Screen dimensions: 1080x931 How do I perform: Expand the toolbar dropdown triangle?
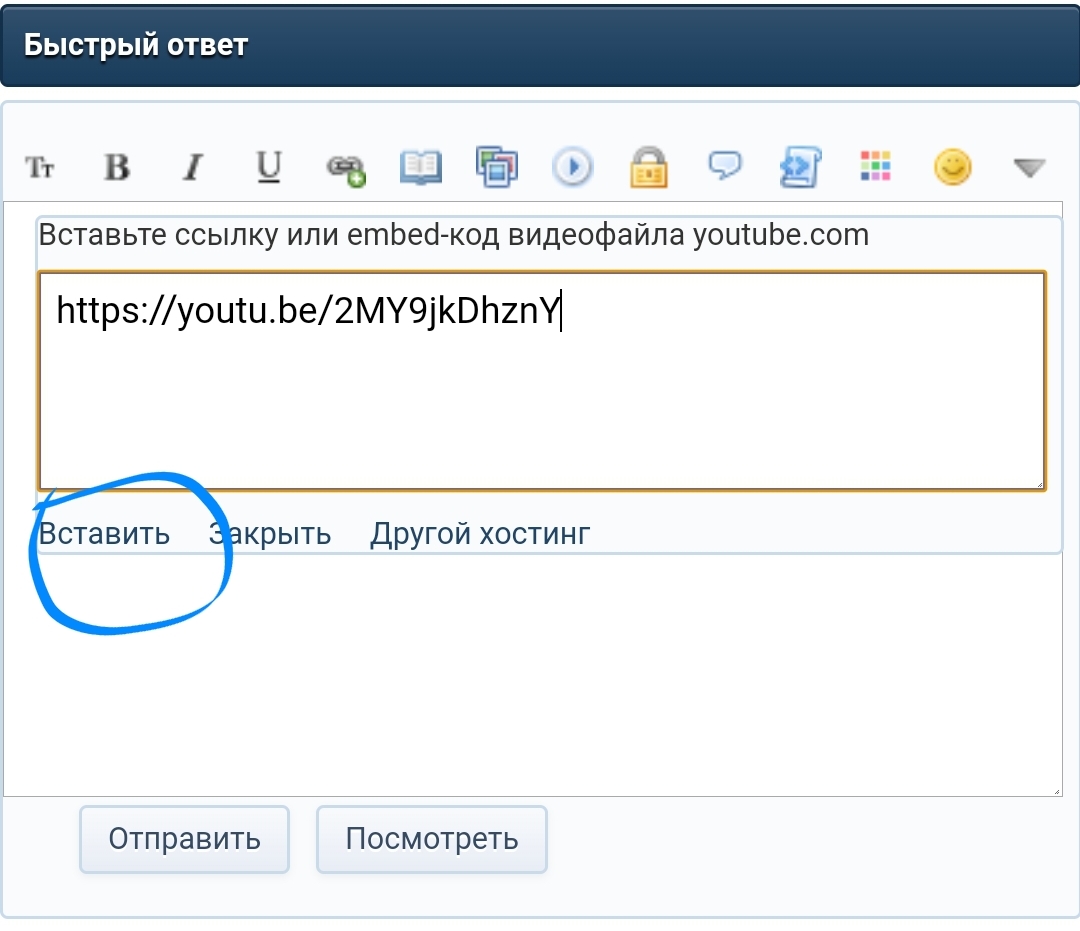click(1030, 167)
